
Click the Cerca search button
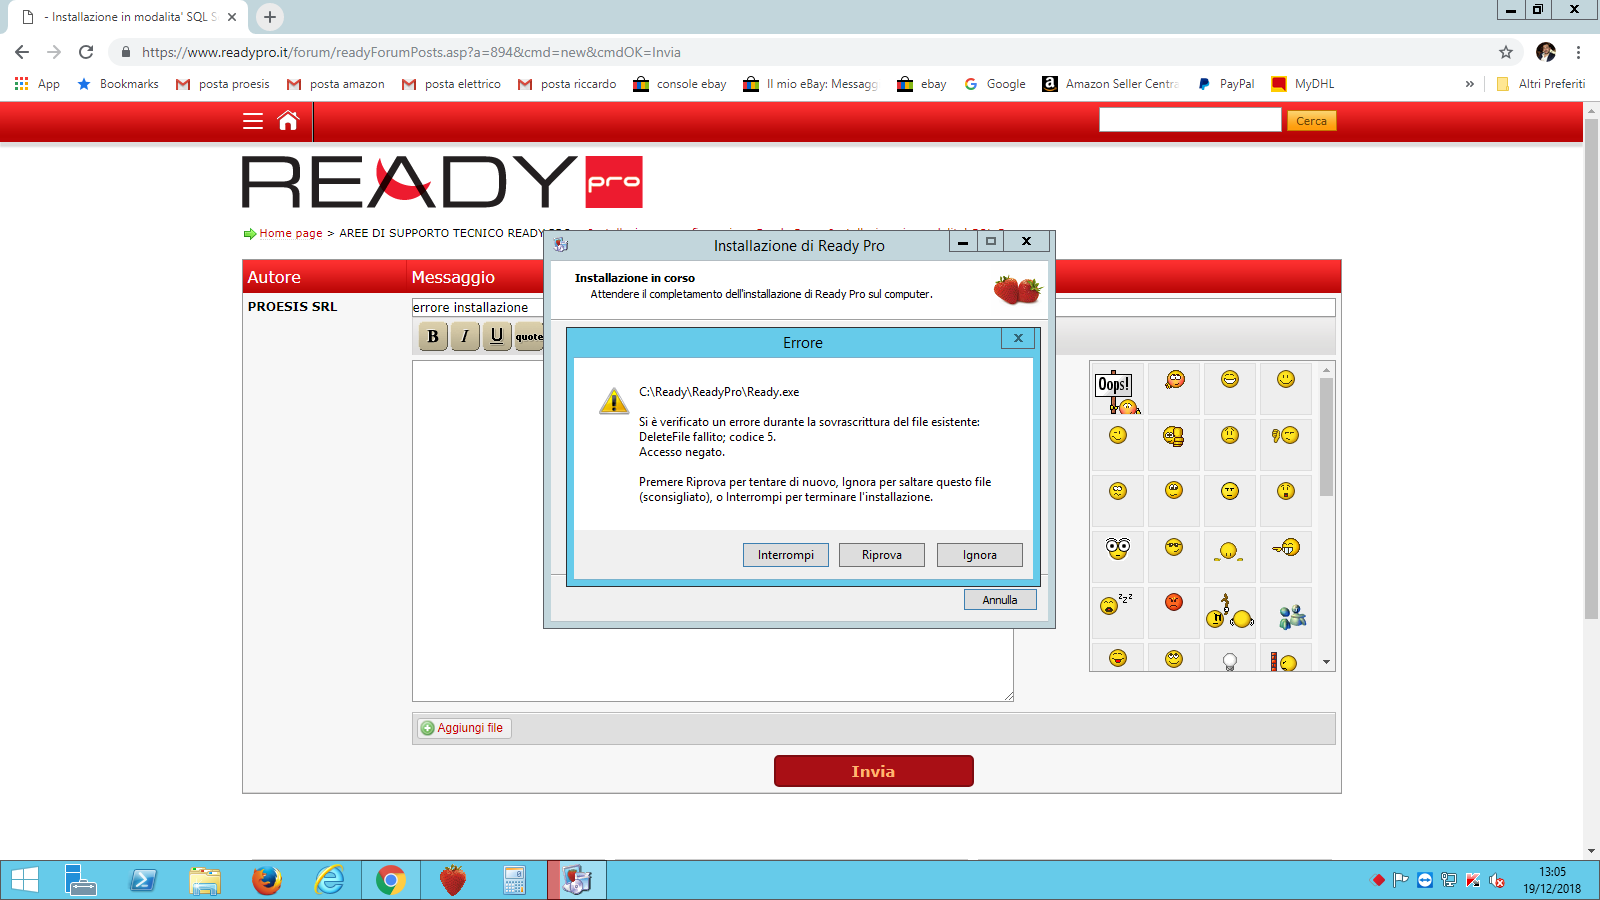(x=1311, y=121)
